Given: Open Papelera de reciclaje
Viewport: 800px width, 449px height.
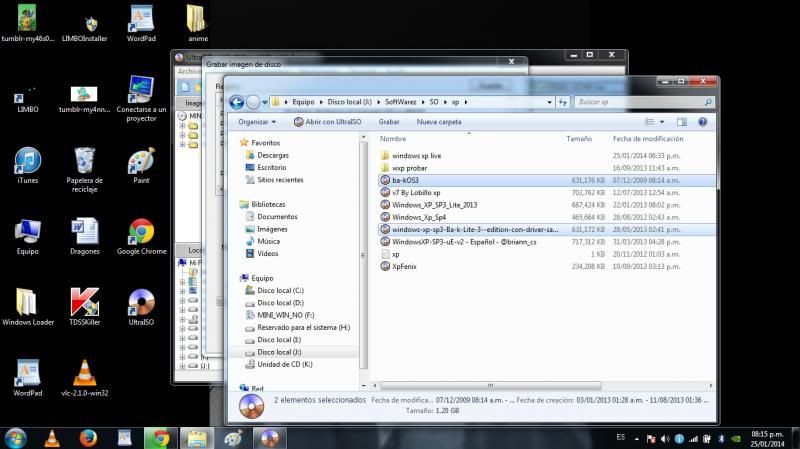Looking at the screenshot, I should 85,170.
